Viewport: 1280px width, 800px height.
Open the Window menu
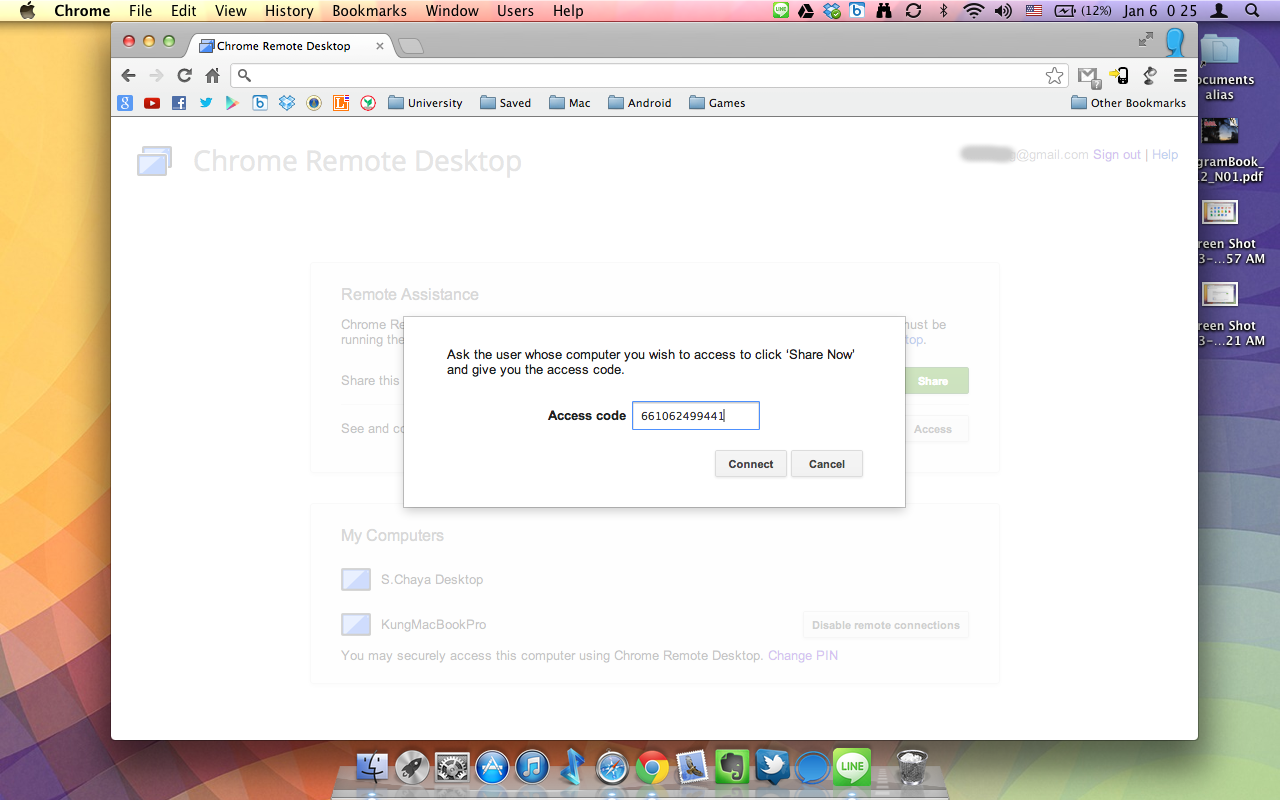pyautogui.click(x=452, y=10)
